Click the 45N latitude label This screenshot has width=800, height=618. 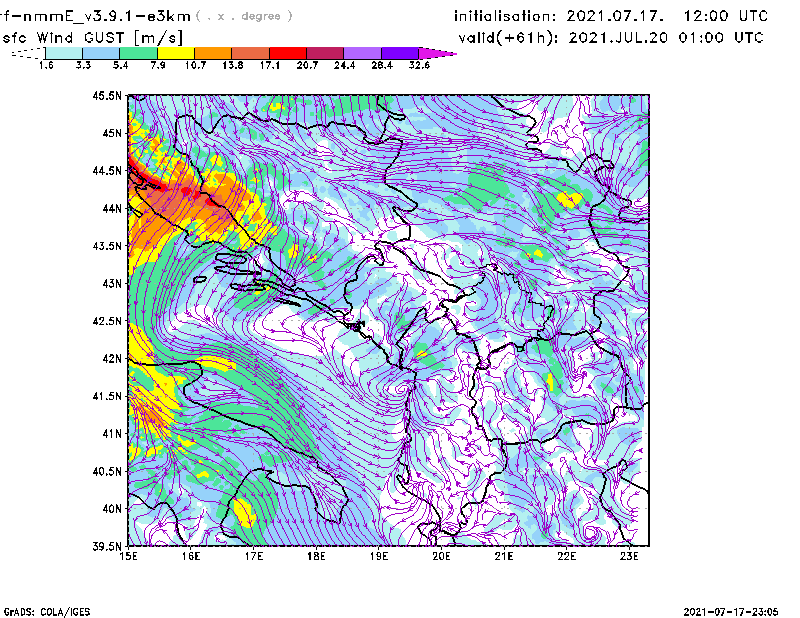coord(112,133)
